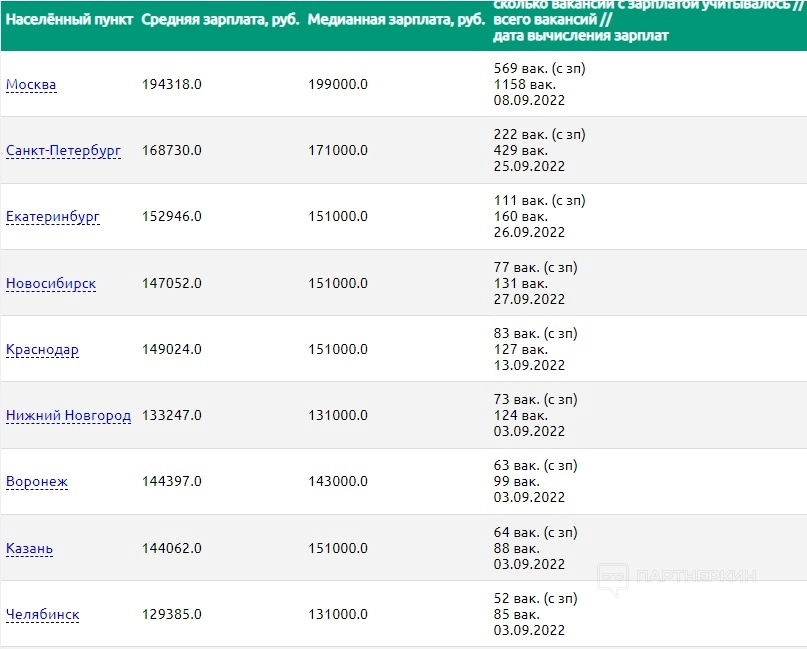Click the Средняя зарплата column header

220,20
